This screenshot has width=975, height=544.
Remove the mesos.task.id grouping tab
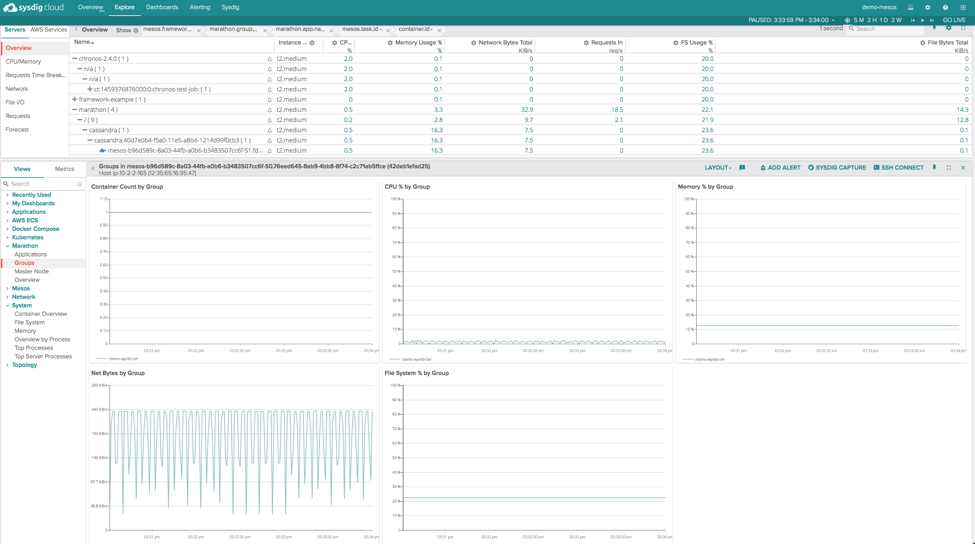[x=388, y=30]
